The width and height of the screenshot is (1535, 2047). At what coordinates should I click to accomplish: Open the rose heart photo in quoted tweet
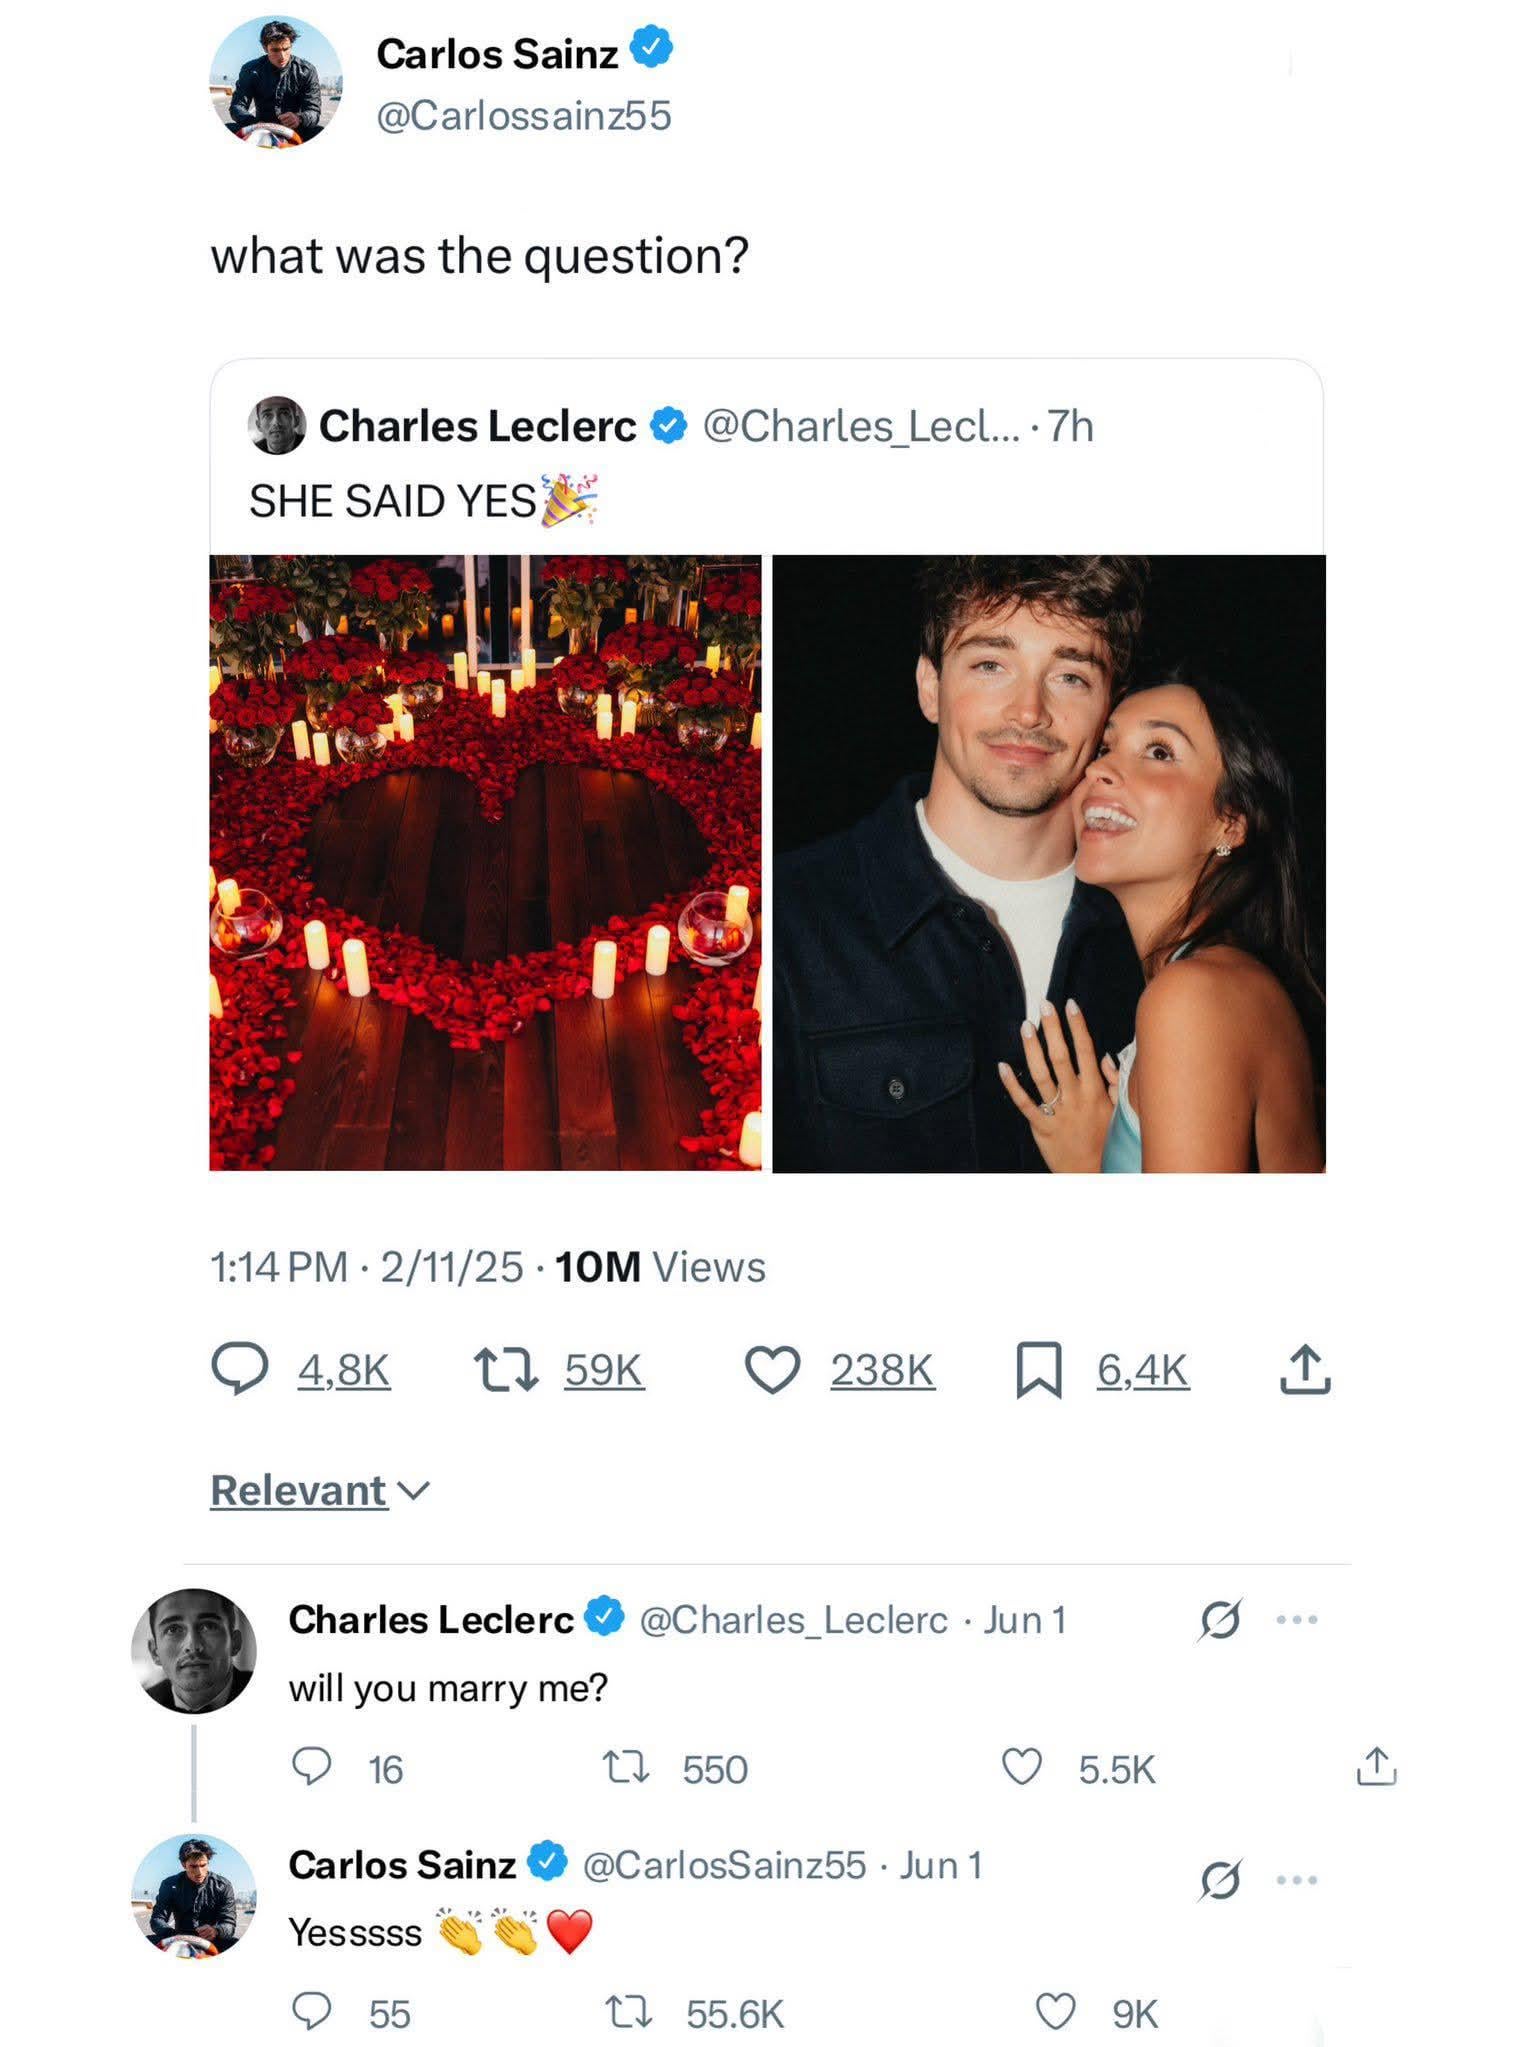click(x=485, y=862)
